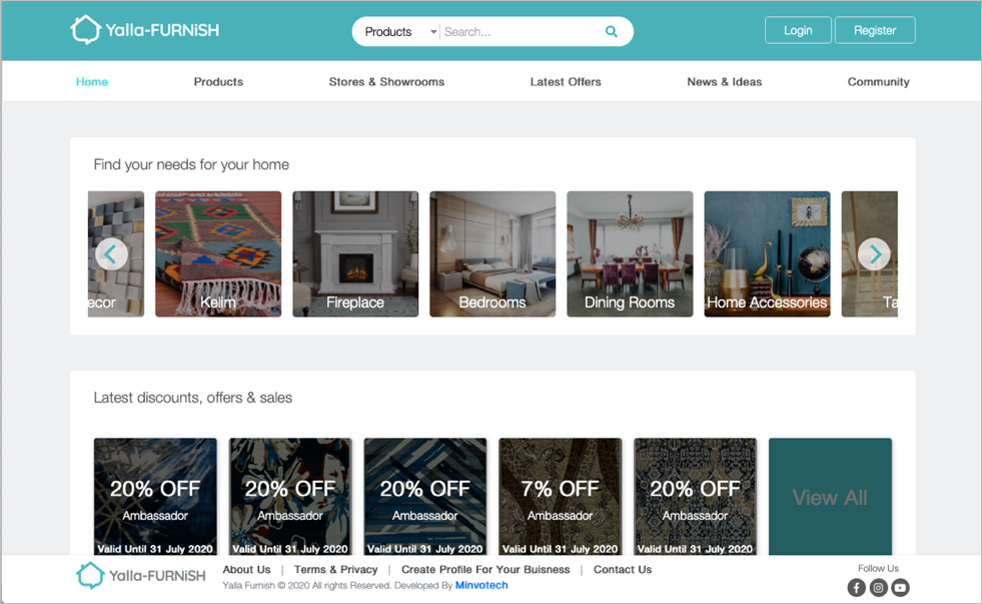Expand the Products search category dropdown

pos(401,31)
